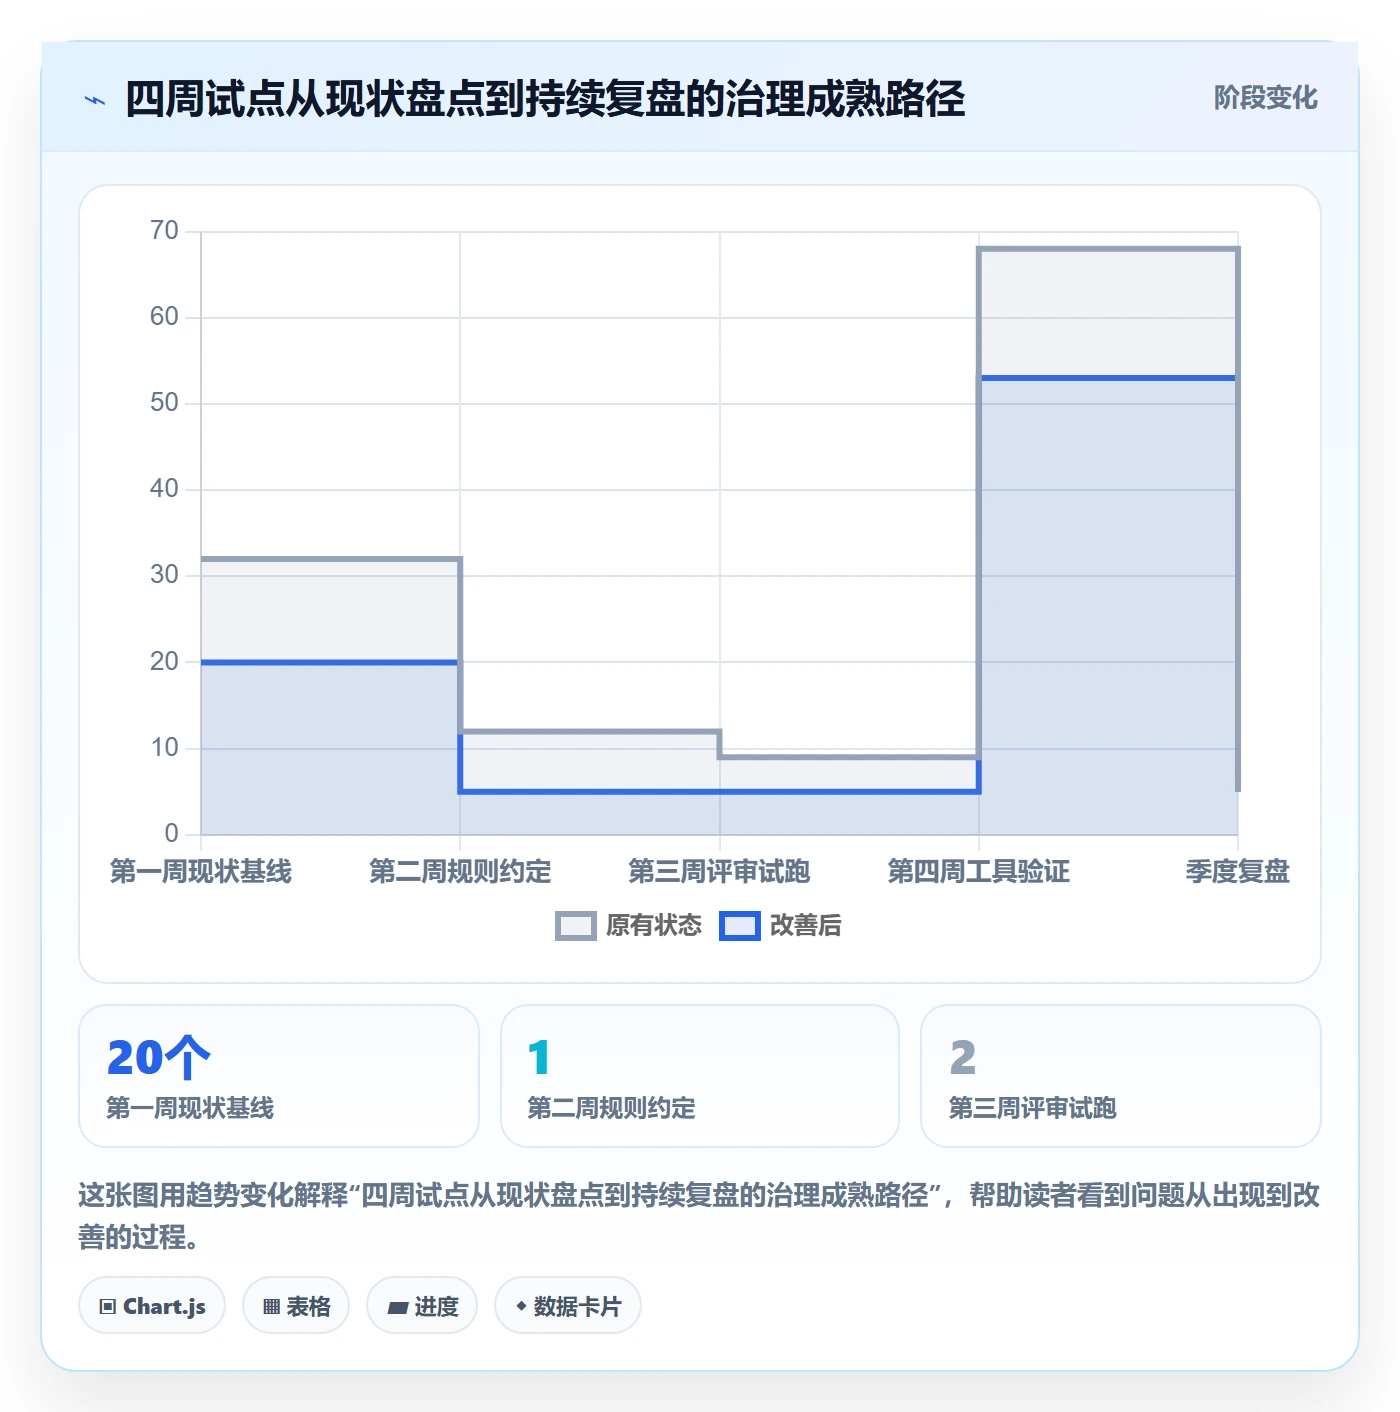This screenshot has width=1400, height=1412.
Task: Click the gray 原有状态 step line at value 32
Action: point(330,559)
